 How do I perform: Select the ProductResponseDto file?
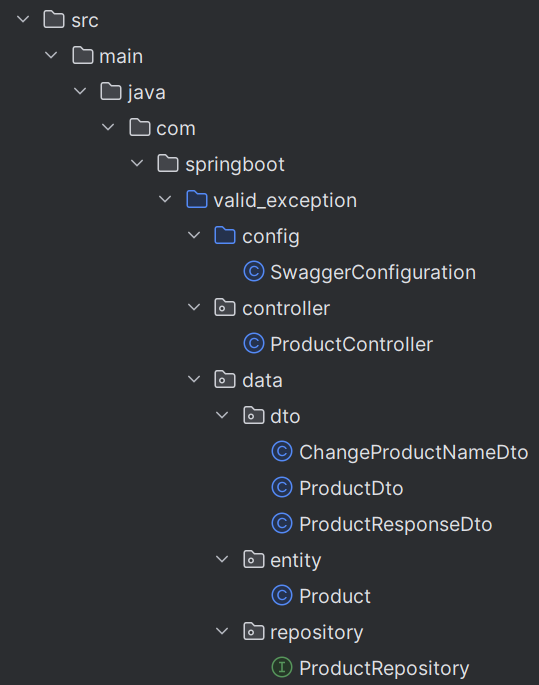point(382,523)
